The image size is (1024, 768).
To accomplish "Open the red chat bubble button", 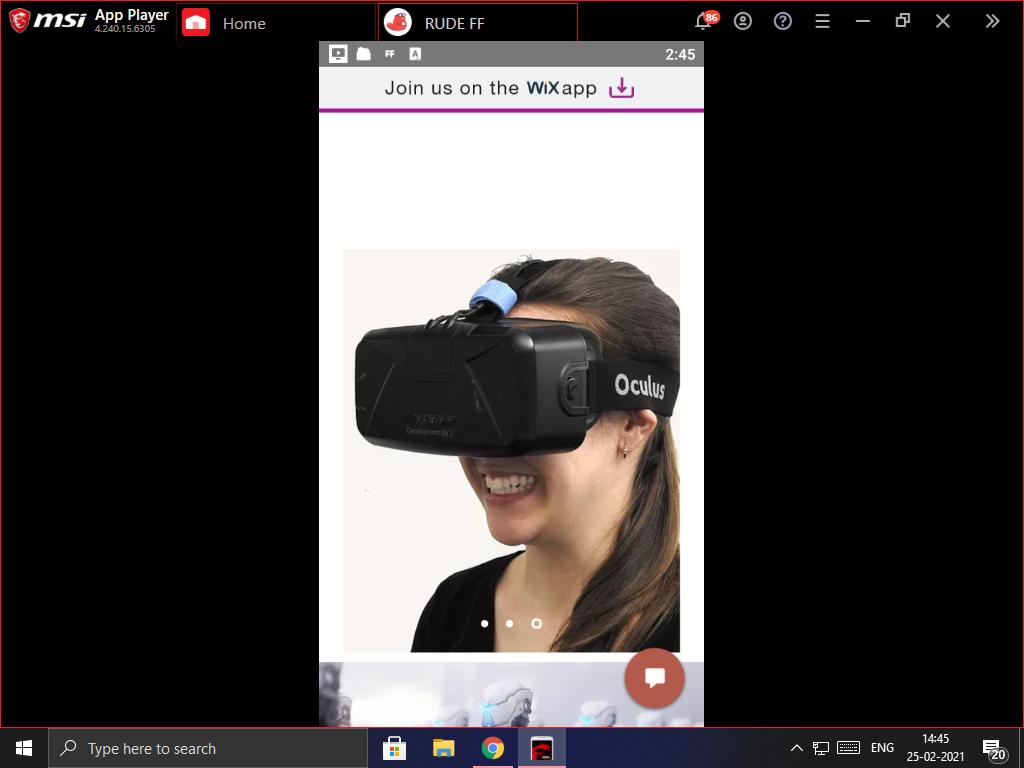I will [x=654, y=678].
